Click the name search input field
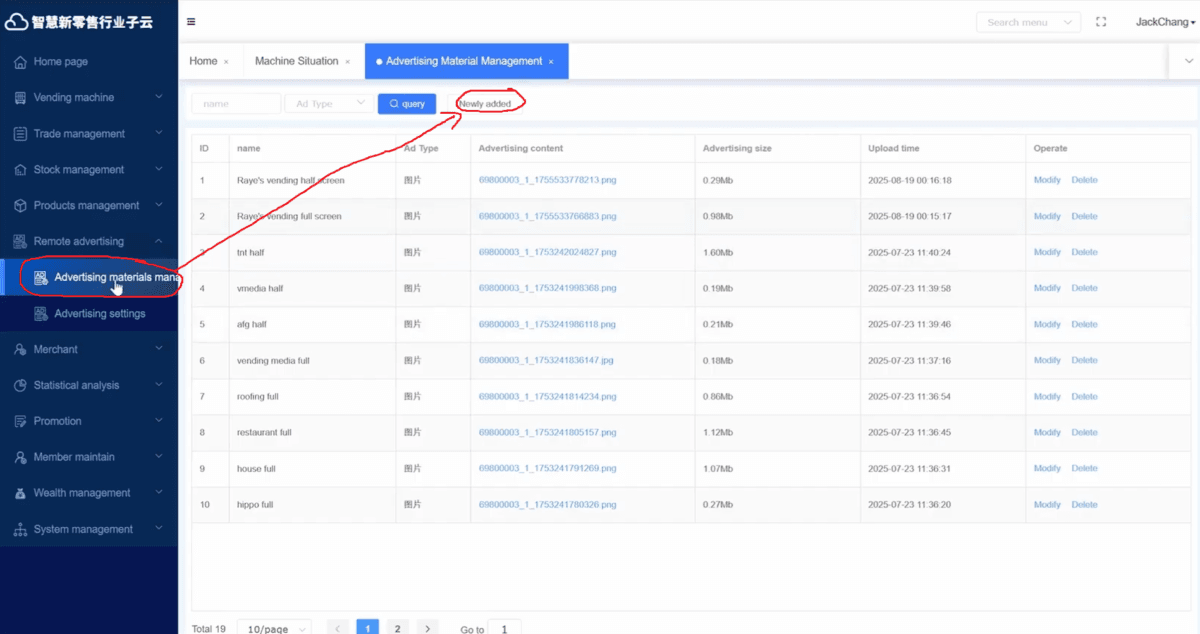The image size is (1200, 634). [x=236, y=104]
